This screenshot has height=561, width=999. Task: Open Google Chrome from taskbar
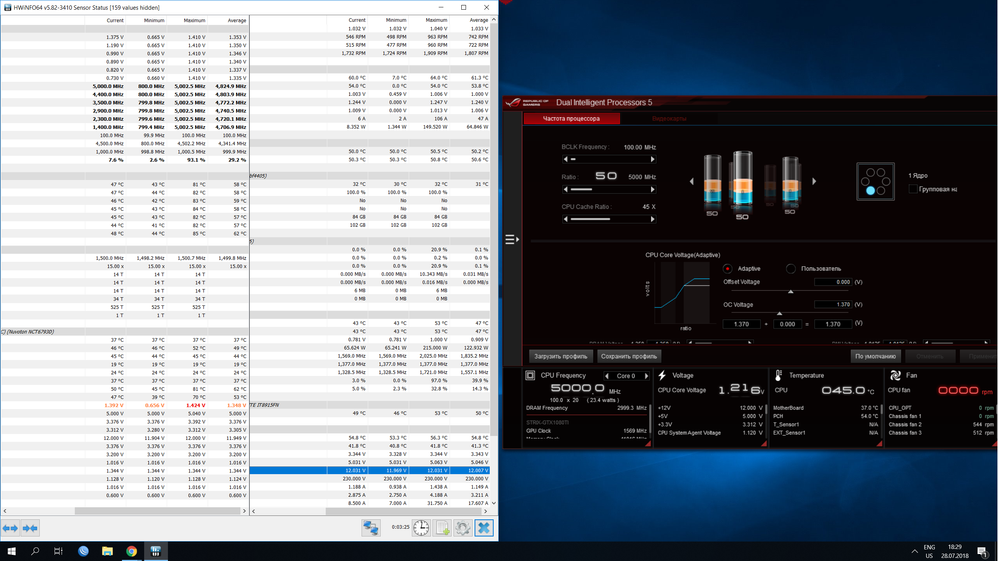131,551
